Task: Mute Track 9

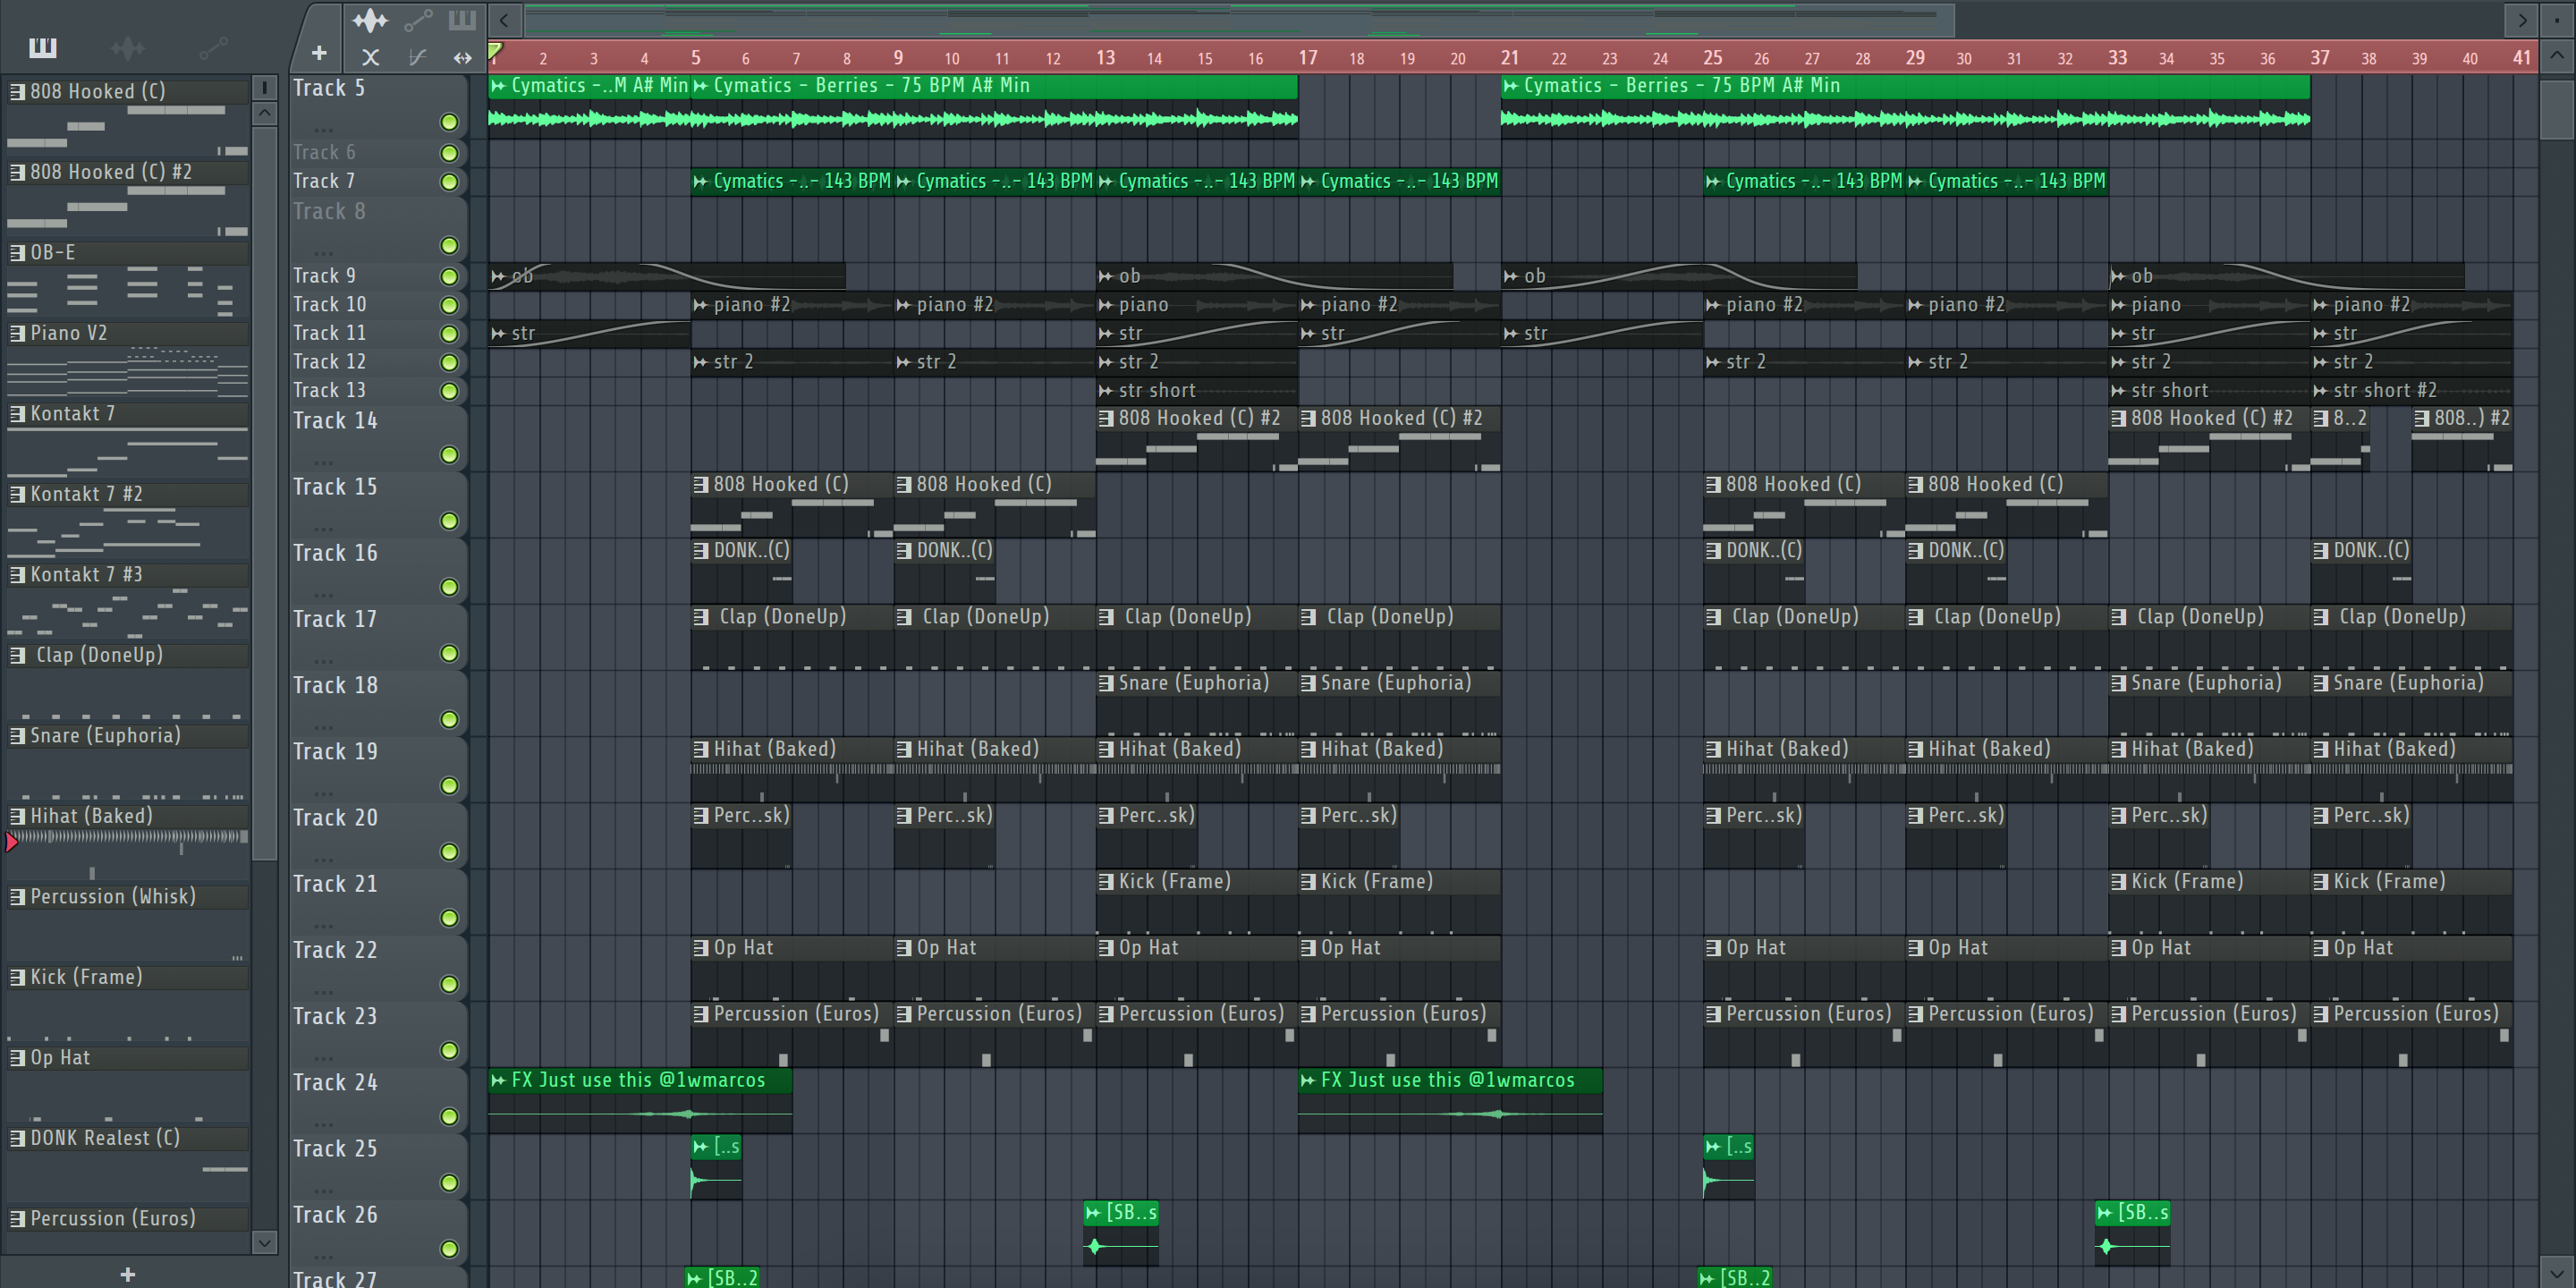Action: [449, 276]
